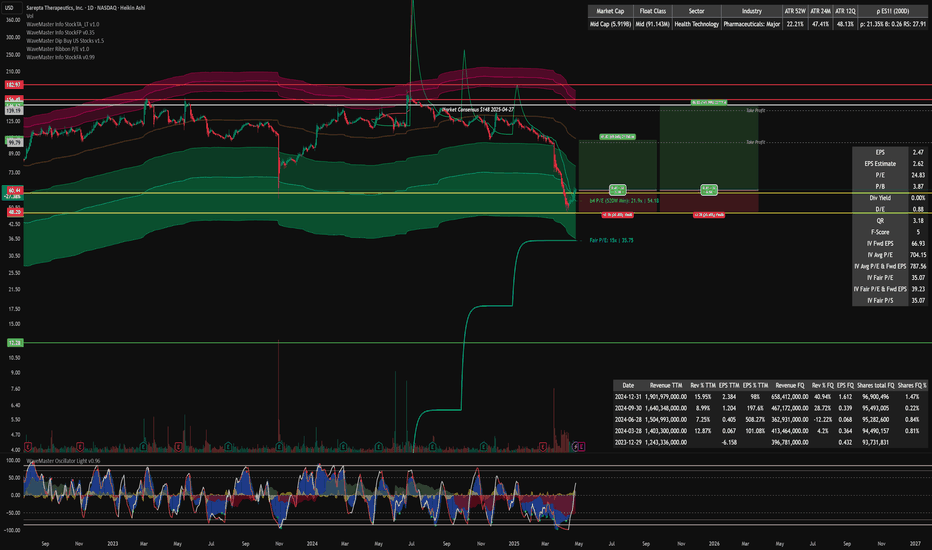Select the lower Take Profit label
This screenshot has width=932, height=550.
pos(755,143)
